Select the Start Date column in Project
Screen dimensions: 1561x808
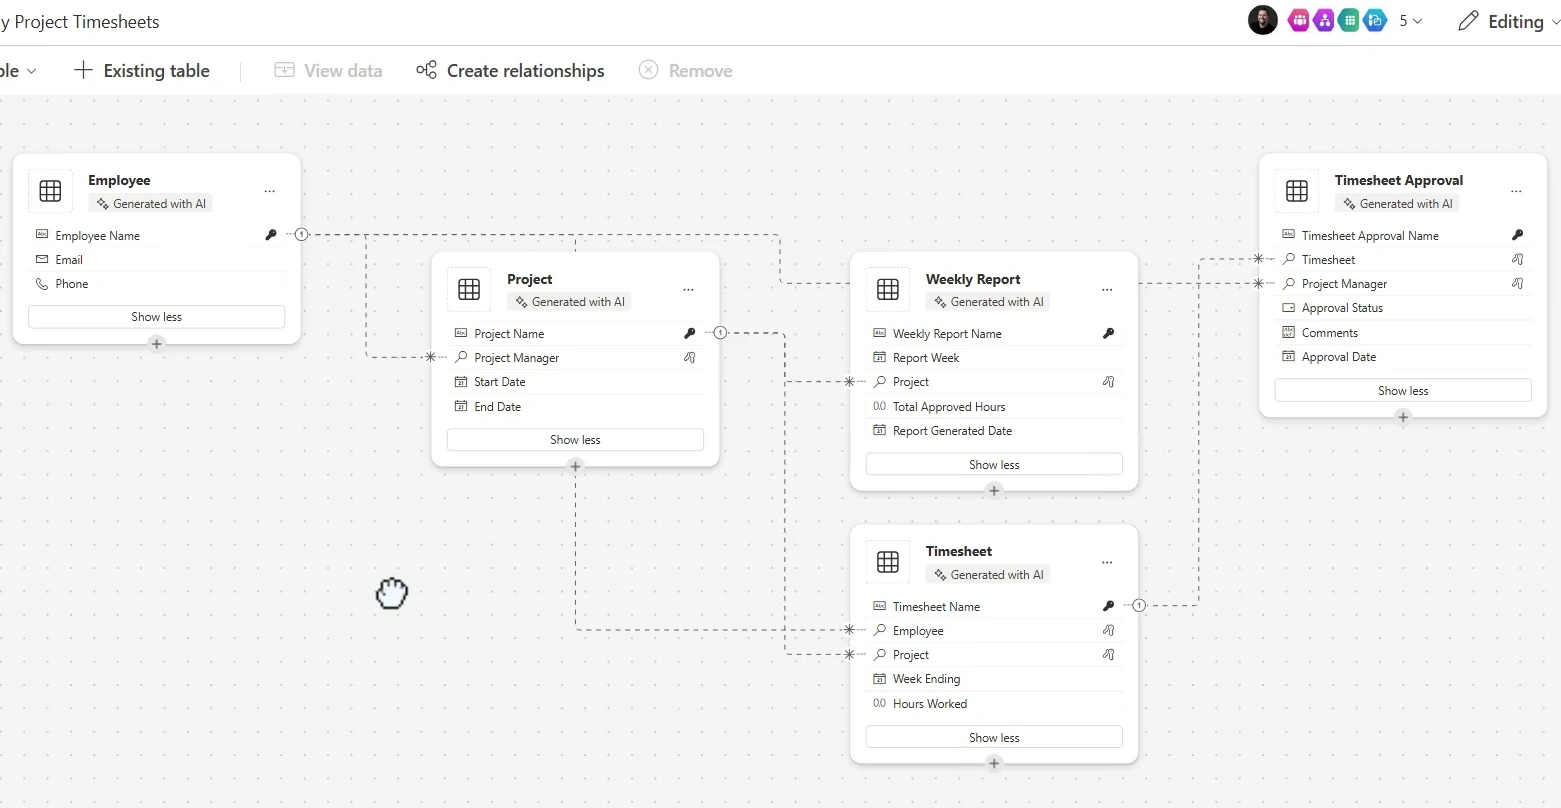pyautogui.click(x=575, y=382)
